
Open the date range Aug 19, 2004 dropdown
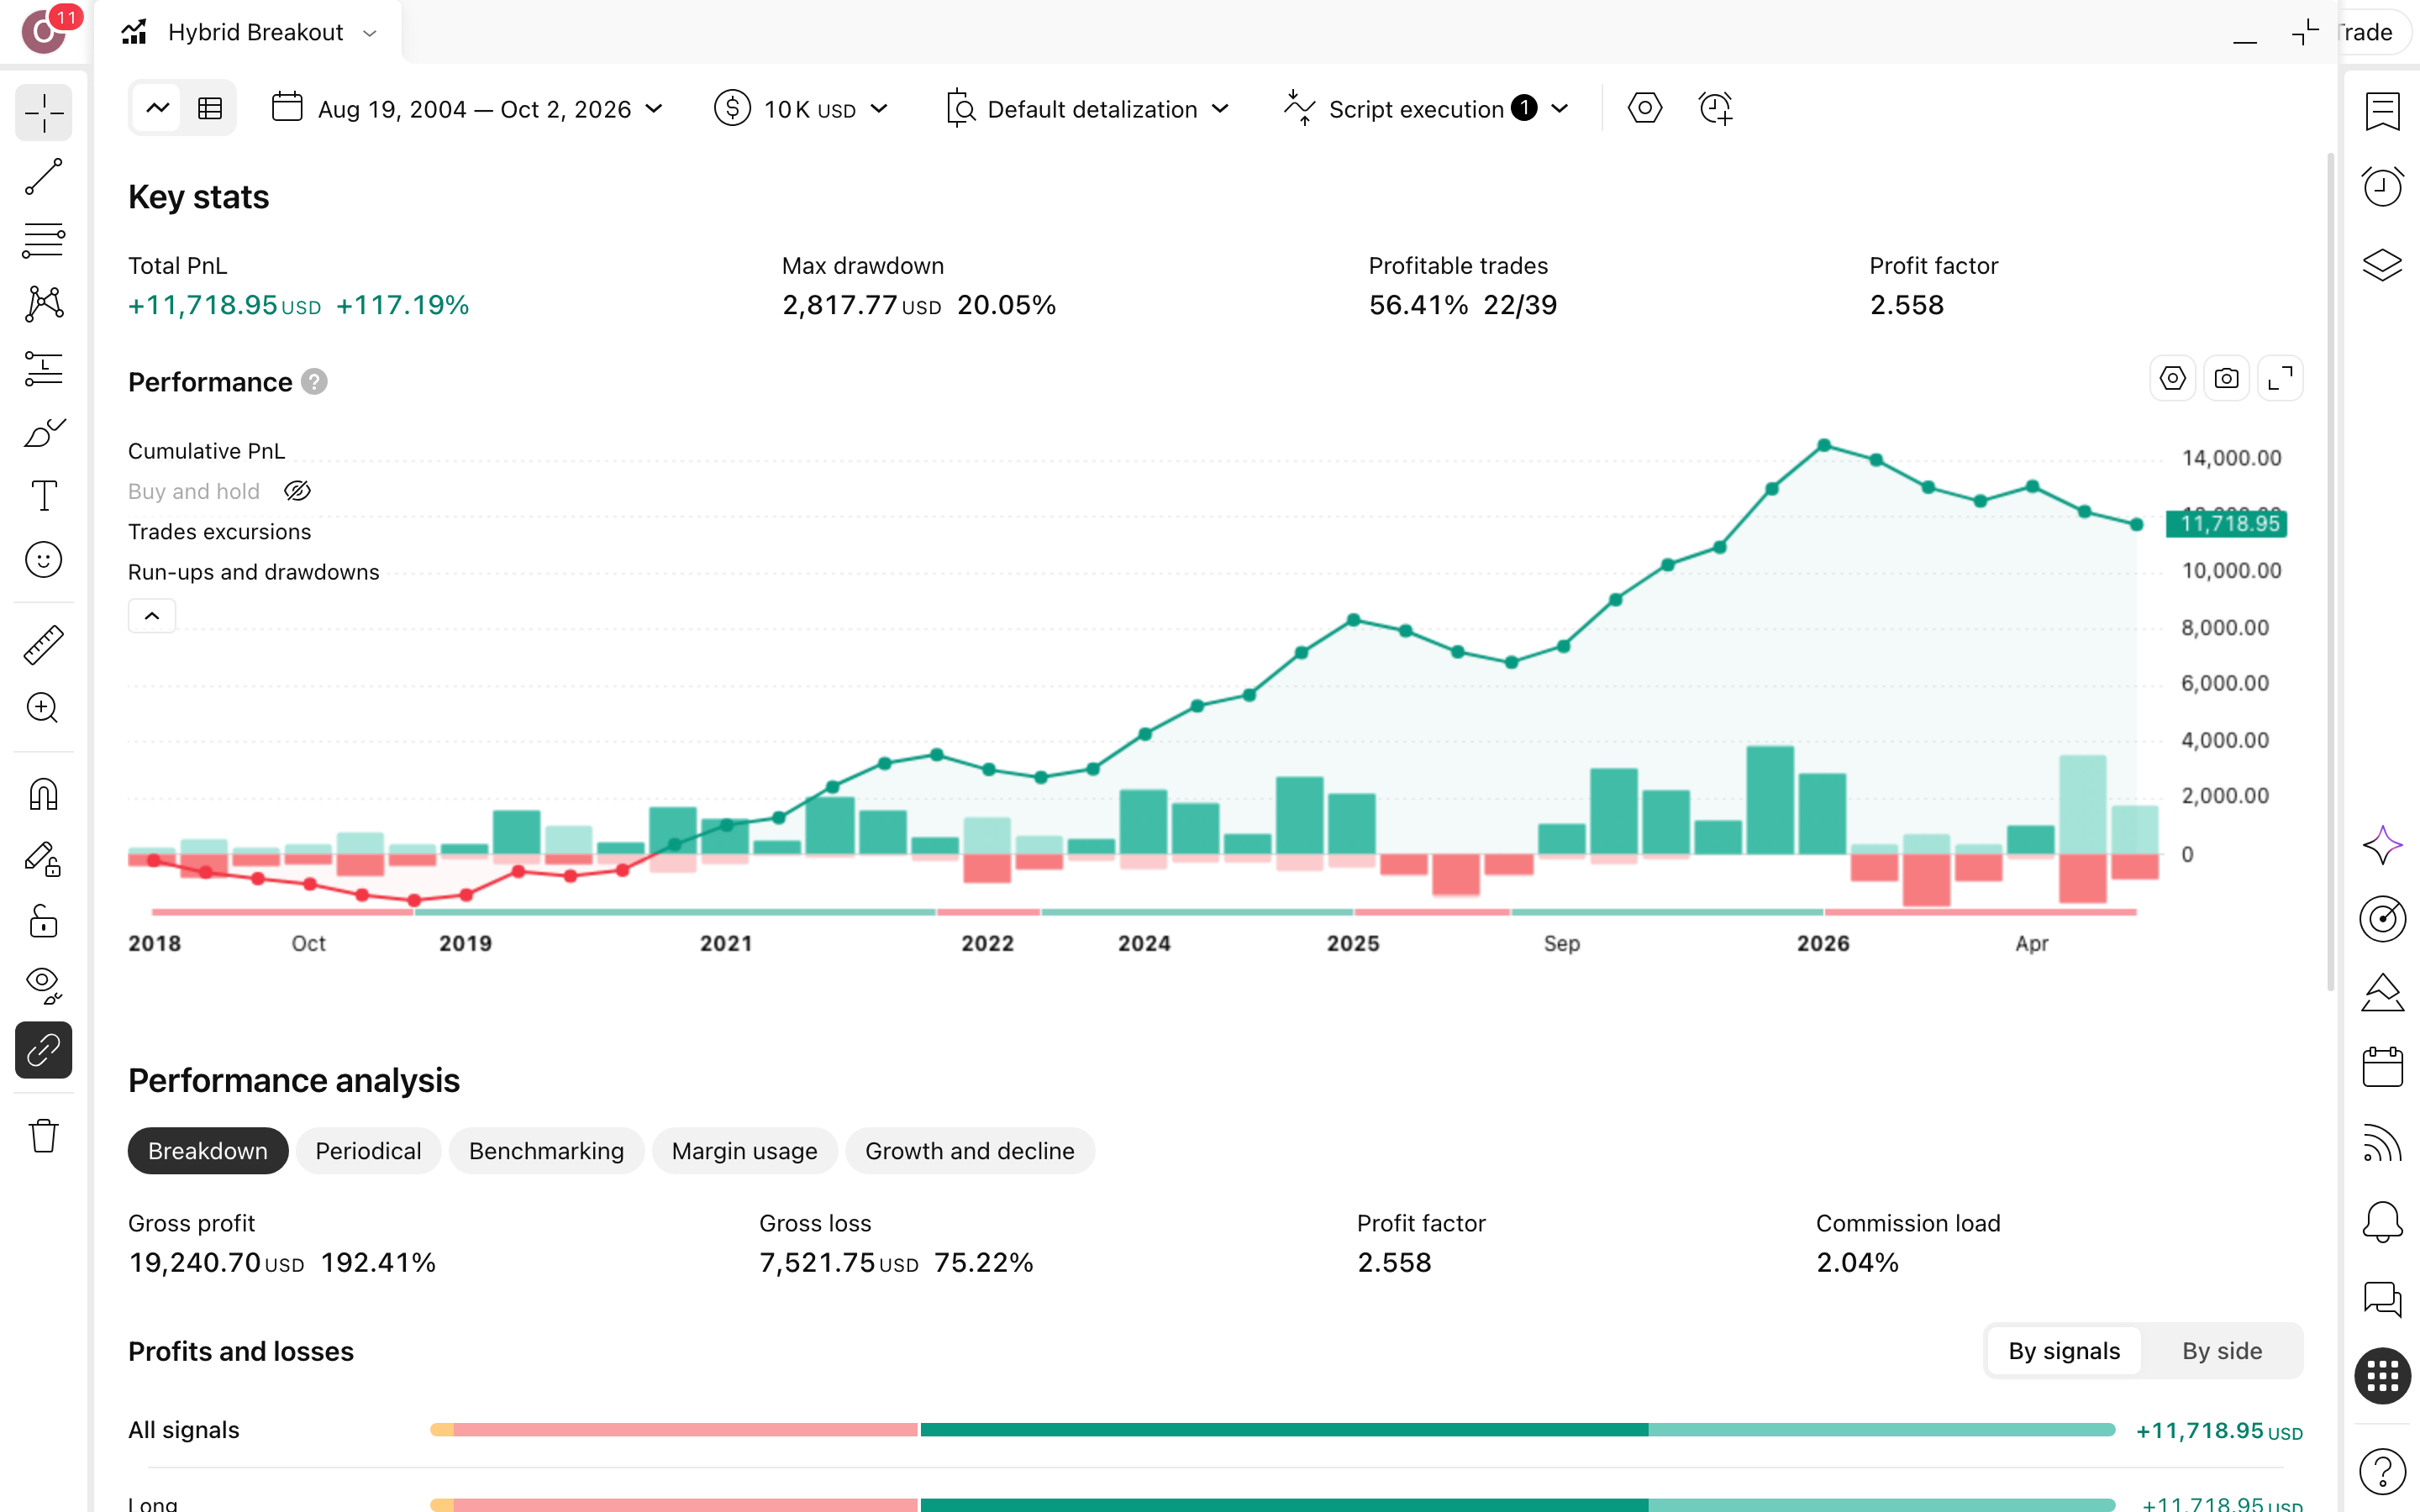point(467,109)
